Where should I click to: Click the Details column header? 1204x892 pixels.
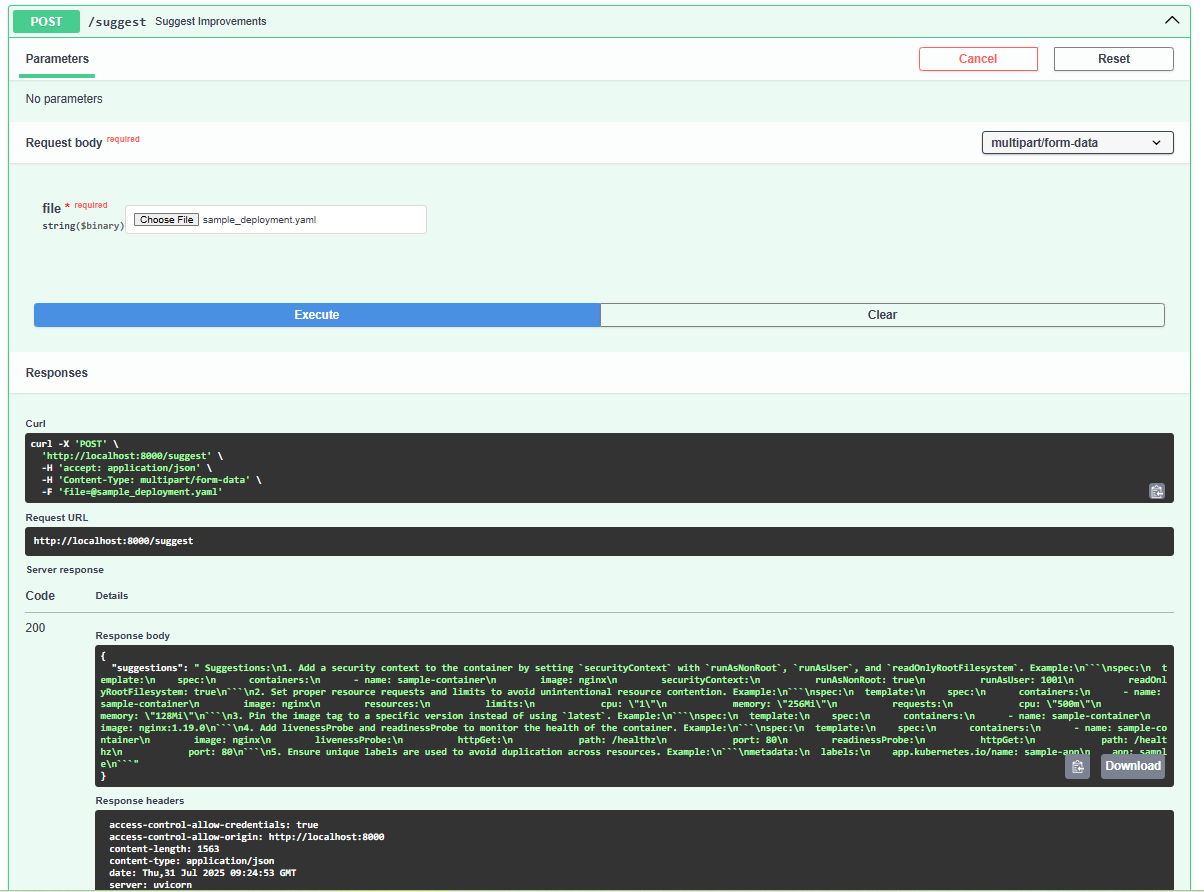(111, 596)
